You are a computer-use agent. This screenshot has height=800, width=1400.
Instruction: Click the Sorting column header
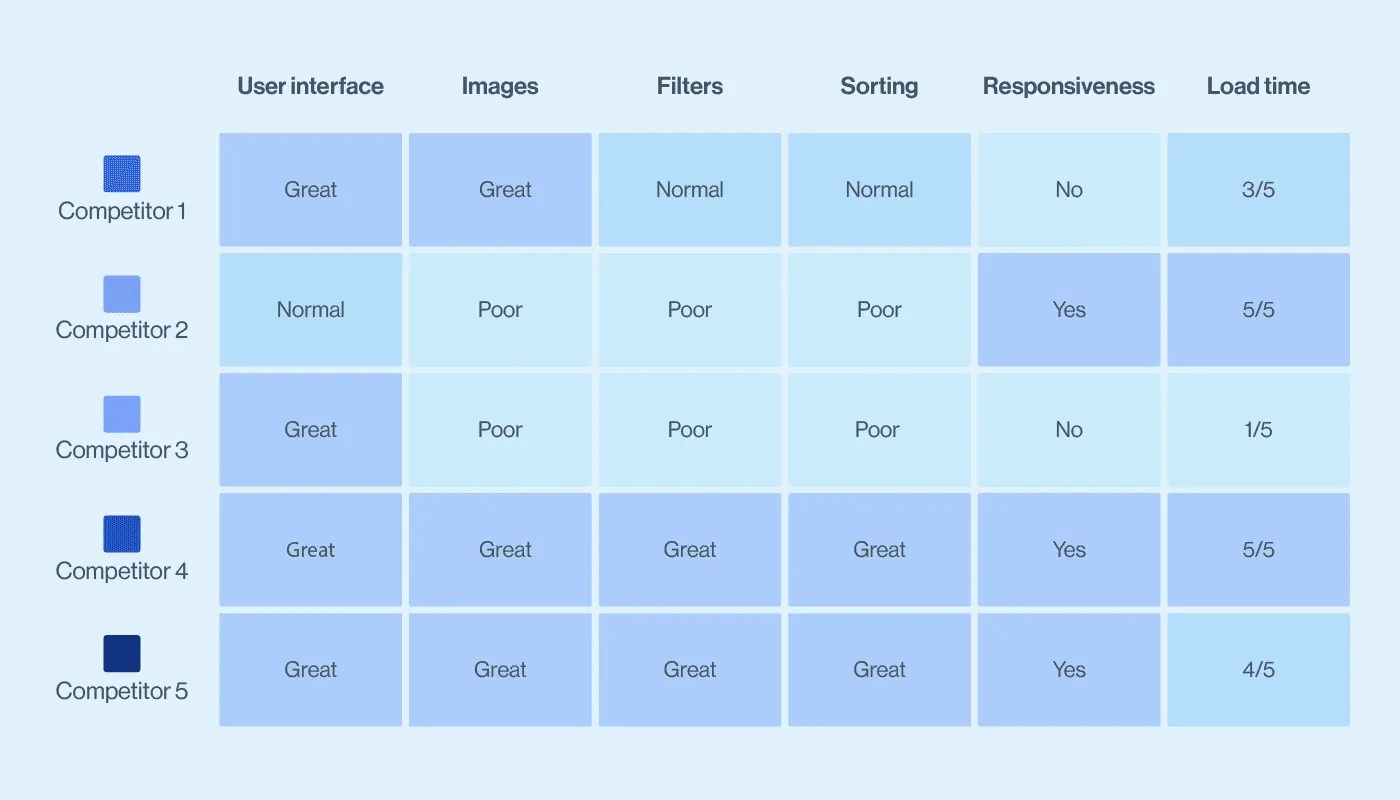(x=879, y=87)
